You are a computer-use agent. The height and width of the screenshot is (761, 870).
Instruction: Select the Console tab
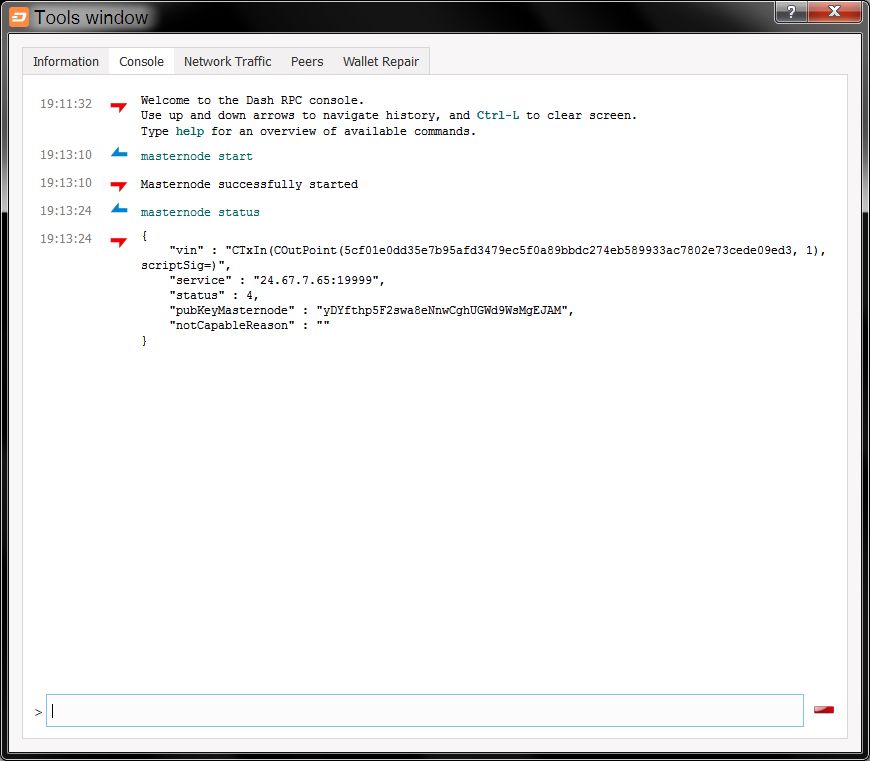tap(141, 62)
